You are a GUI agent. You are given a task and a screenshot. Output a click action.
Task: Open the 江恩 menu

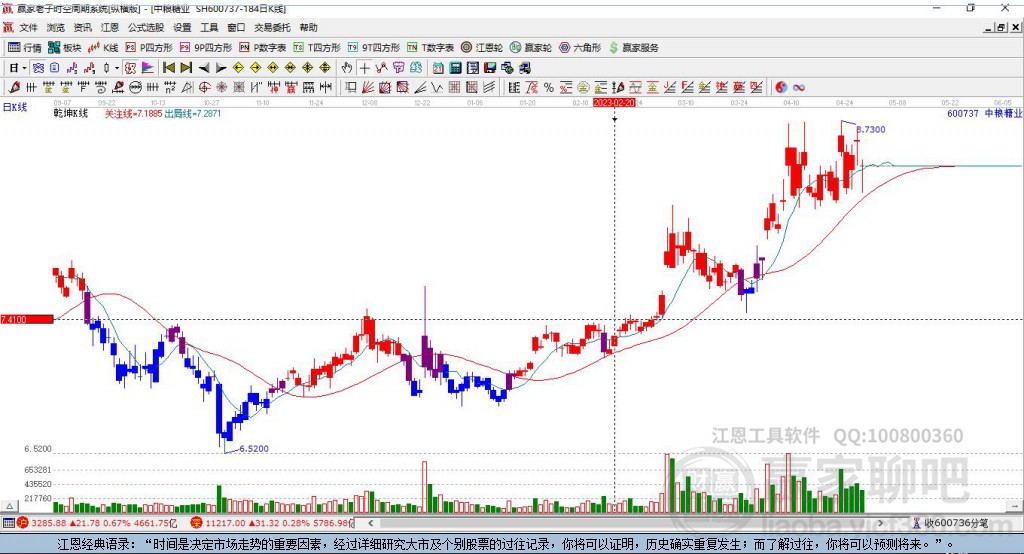click(x=110, y=27)
